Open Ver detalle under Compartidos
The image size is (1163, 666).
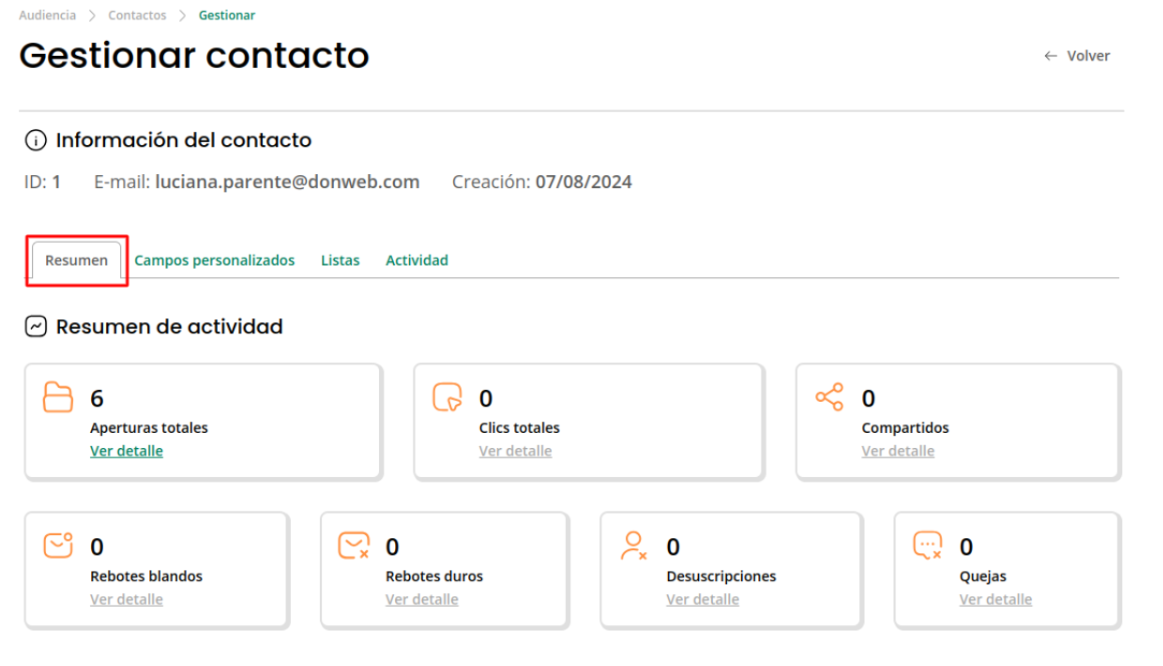coord(898,451)
